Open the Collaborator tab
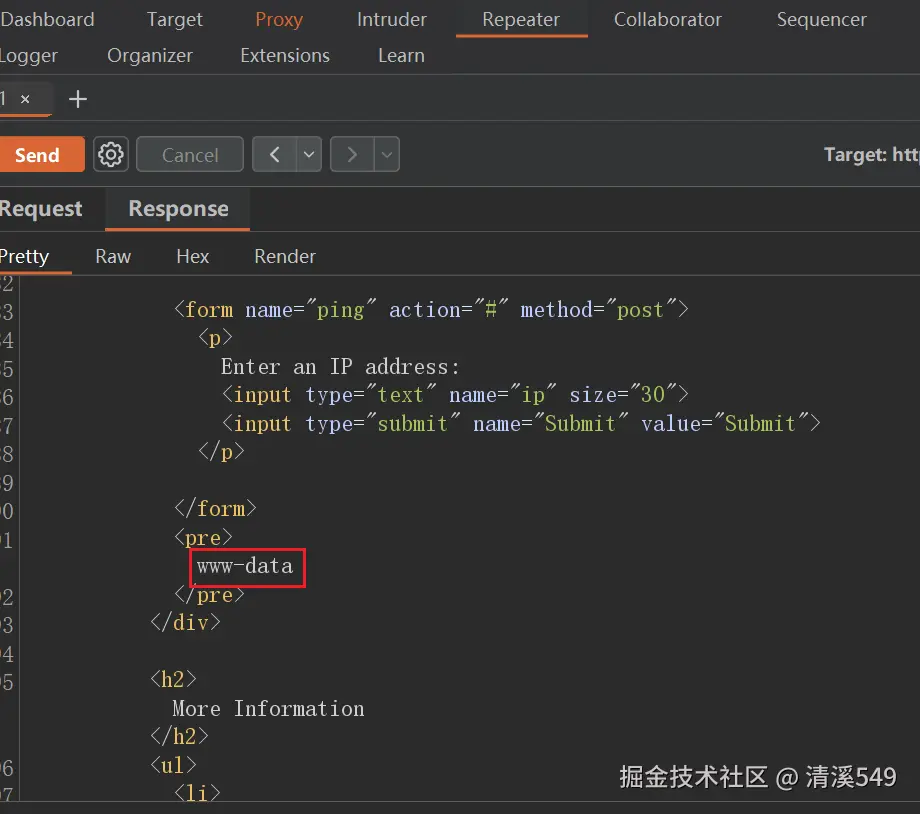 pos(668,19)
